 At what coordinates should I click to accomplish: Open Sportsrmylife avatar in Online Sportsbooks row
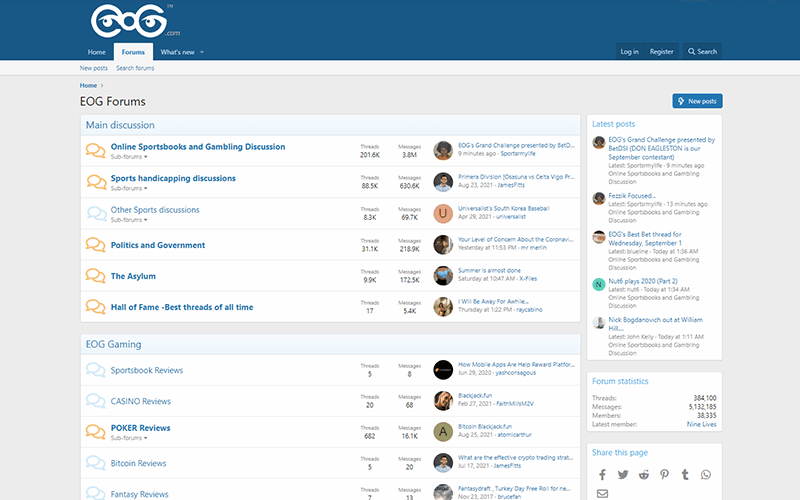pyautogui.click(x=443, y=151)
